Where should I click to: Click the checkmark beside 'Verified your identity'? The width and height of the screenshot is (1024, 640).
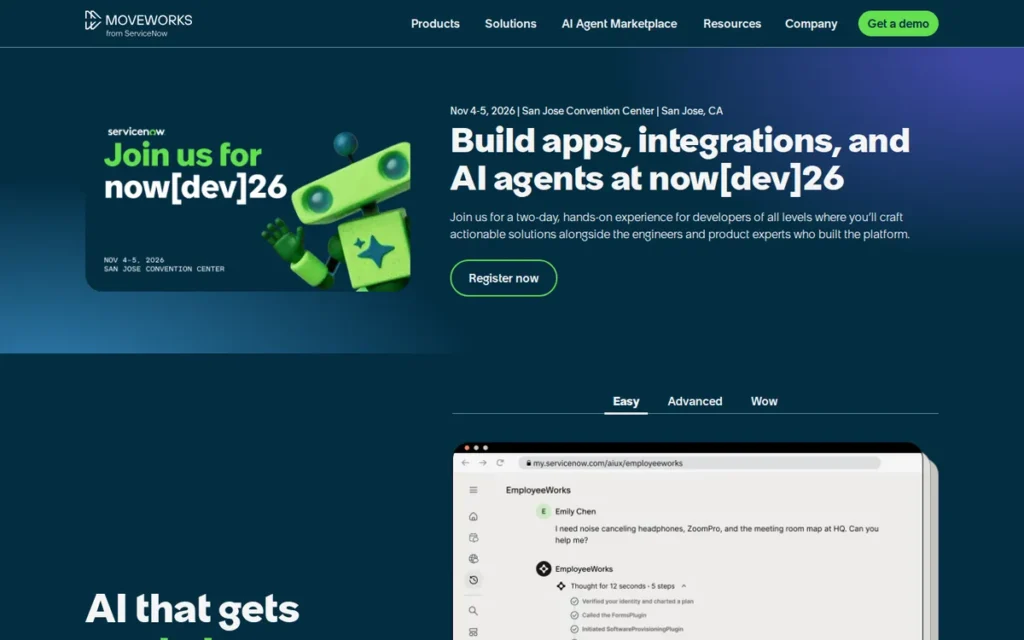(574, 601)
